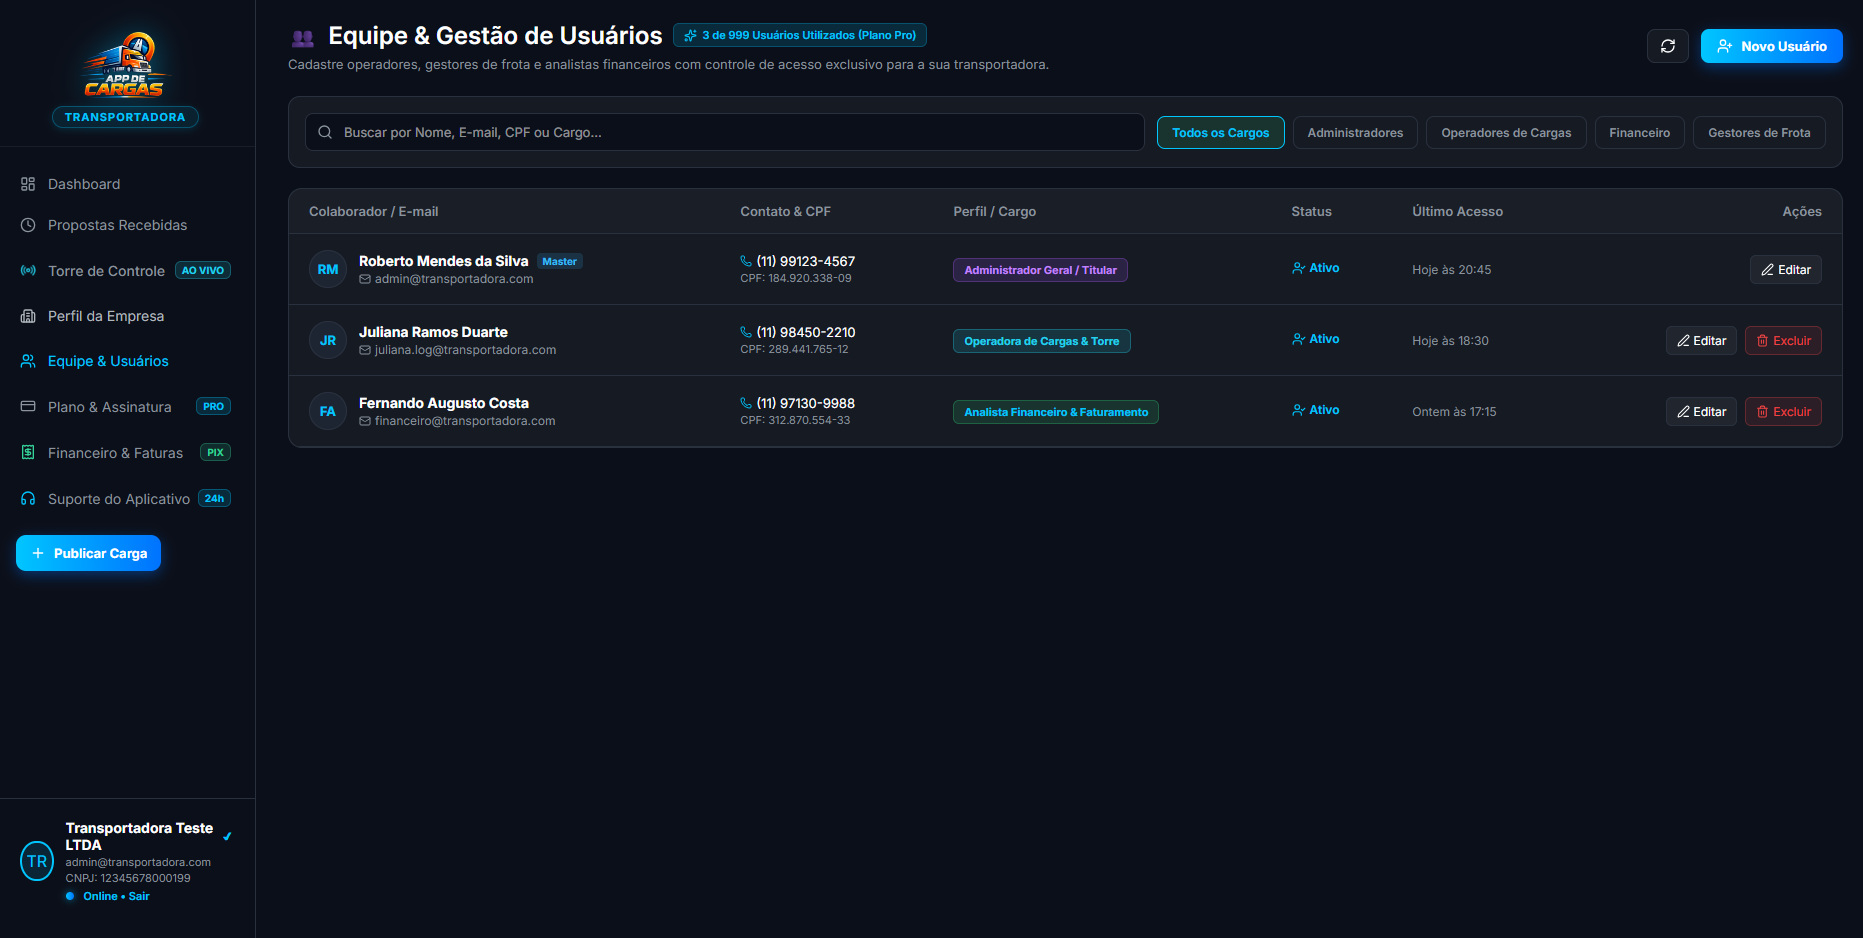Click the verified checkmark next to Transportadora Teste
1863x938 pixels.
tap(227, 836)
